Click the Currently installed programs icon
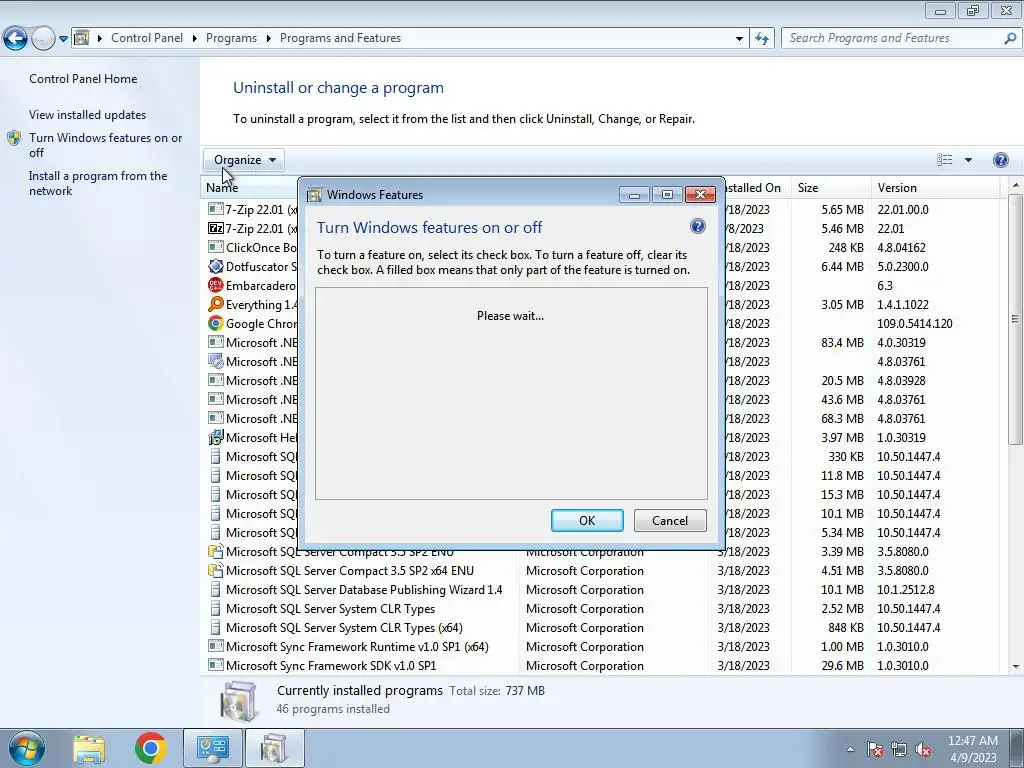1024x768 pixels. click(240, 701)
